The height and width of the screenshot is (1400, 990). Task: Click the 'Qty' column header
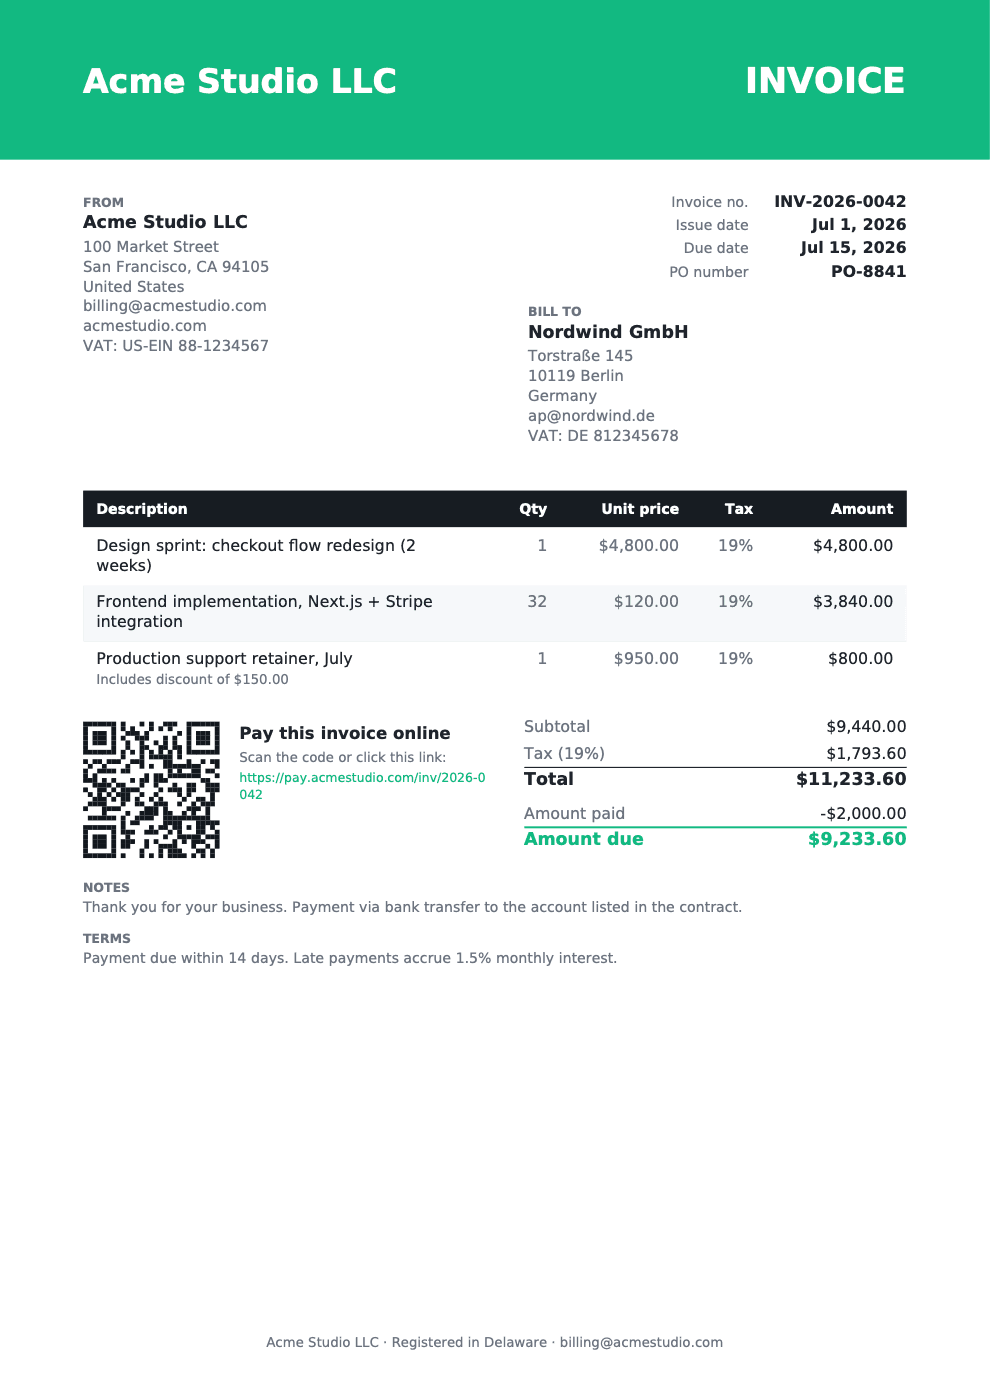(533, 509)
